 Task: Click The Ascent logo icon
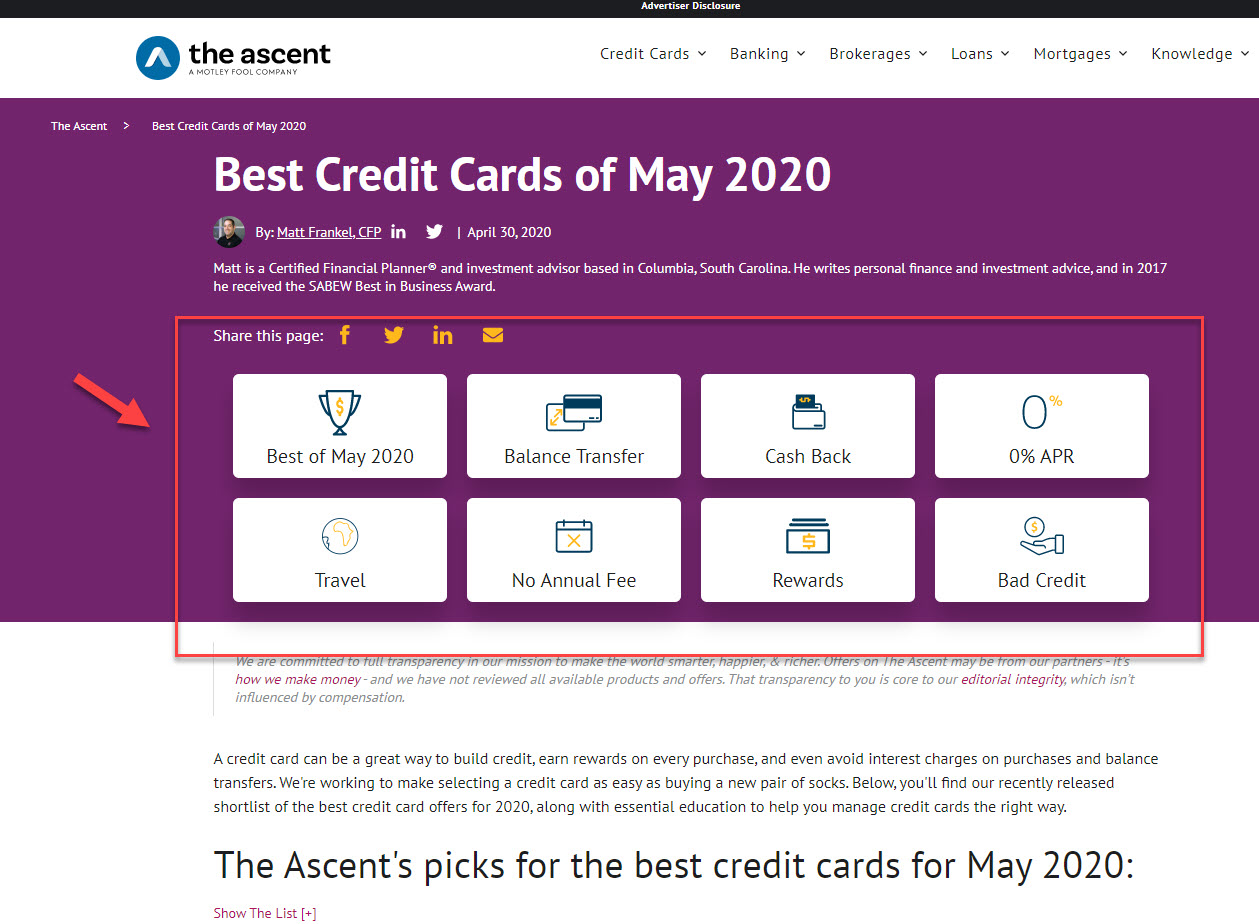157,57
